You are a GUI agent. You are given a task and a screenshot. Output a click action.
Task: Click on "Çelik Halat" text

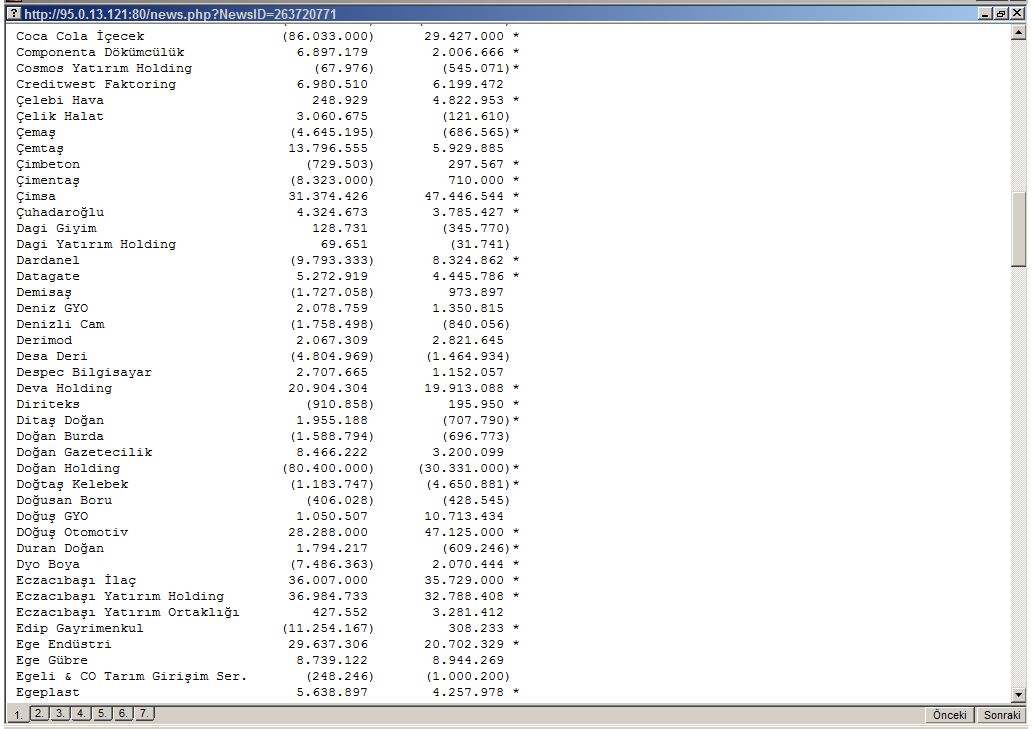coord(60,116)
